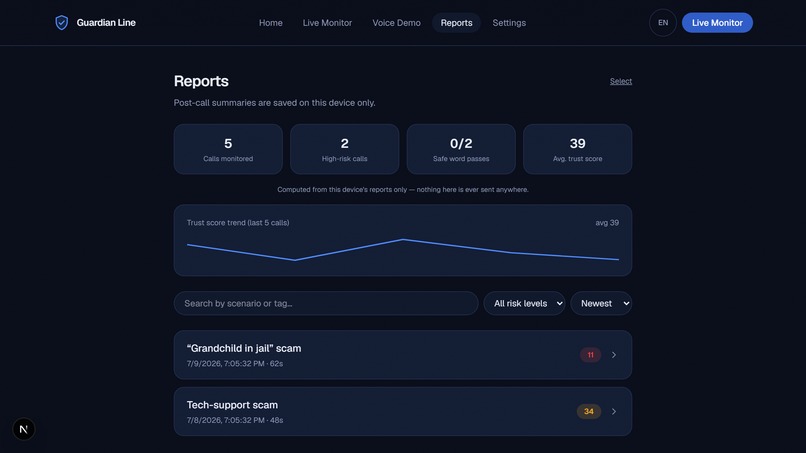Viewport: 806px width, 453px height.
Task: Open the Settings nav item
Action: click(x=509, y=23)
